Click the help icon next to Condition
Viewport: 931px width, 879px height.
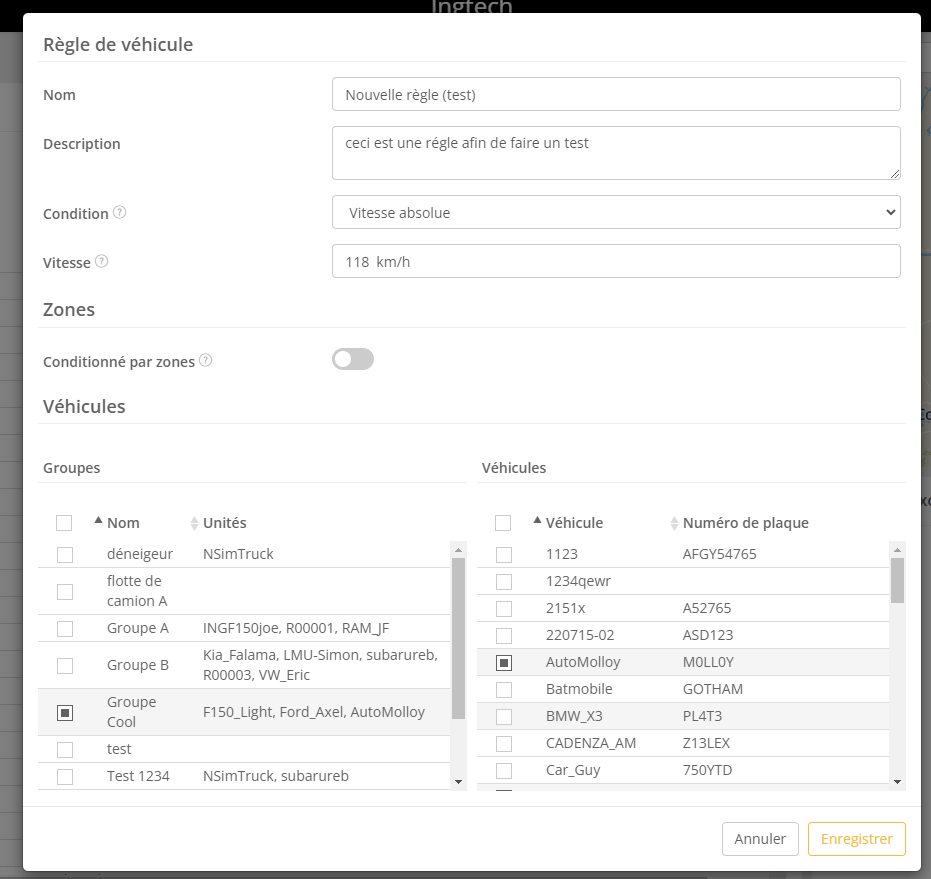(x=120, y=213)
